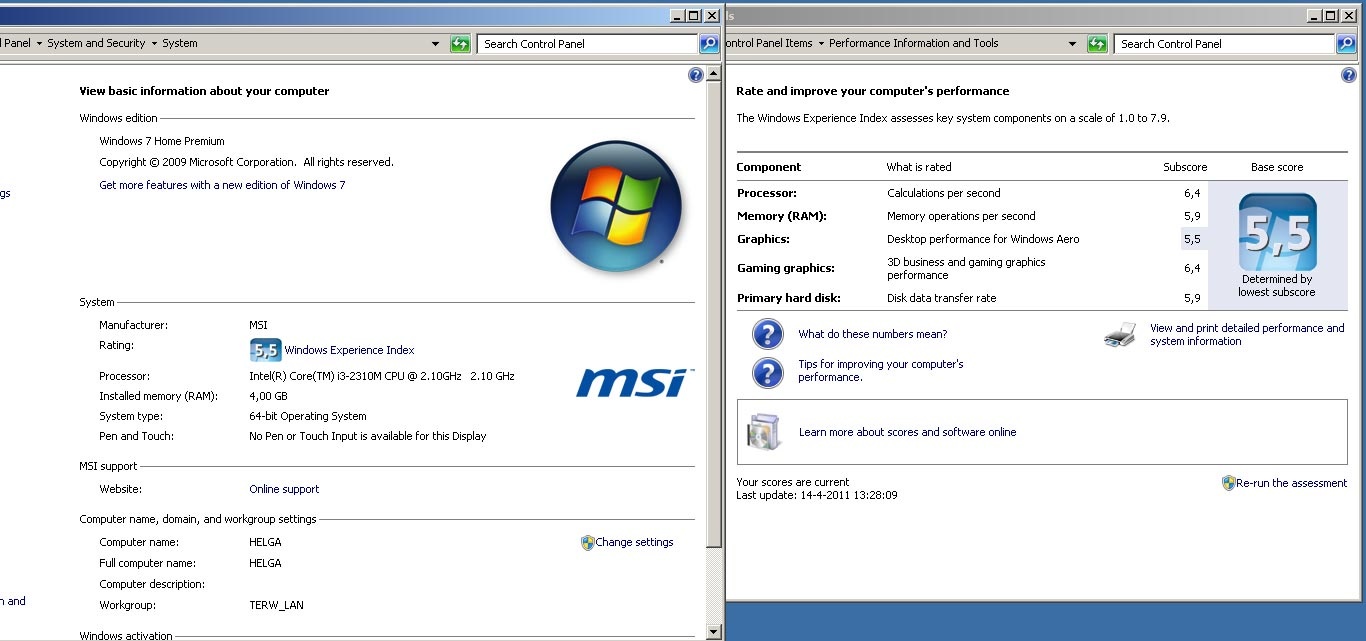
Task: Click 'Desktop performance for Windows Aero' text
Action: [x=983, y=239]
